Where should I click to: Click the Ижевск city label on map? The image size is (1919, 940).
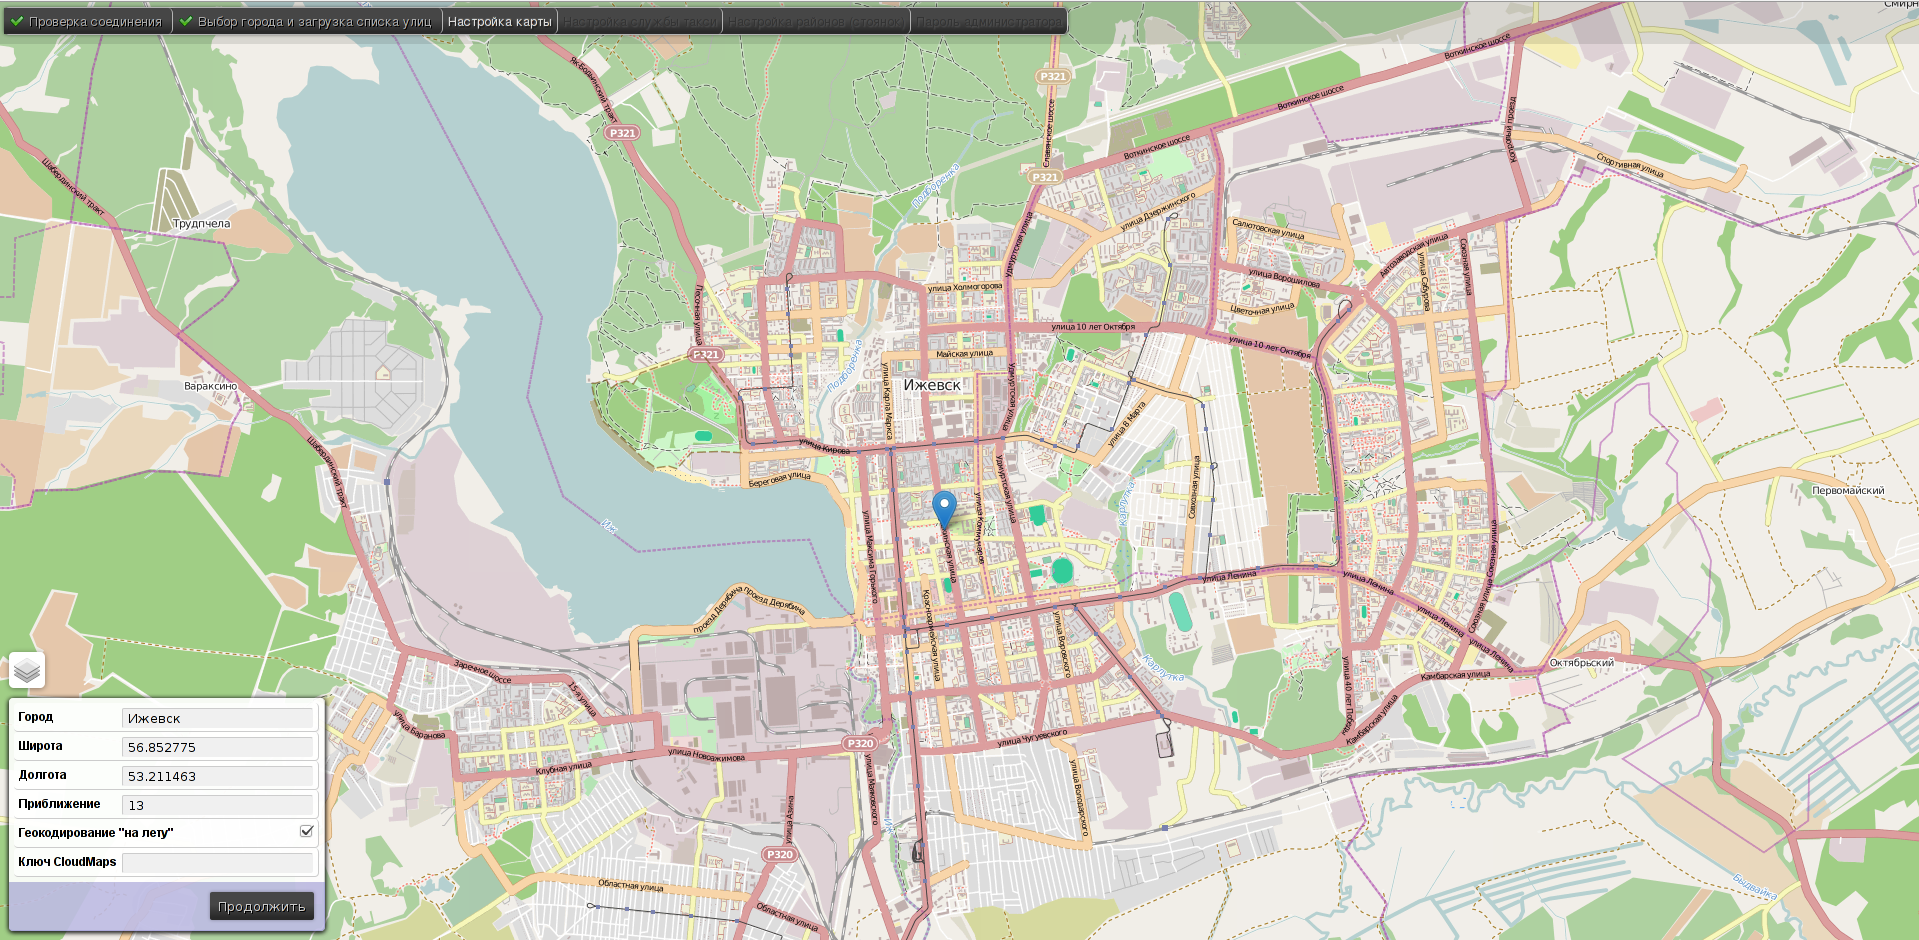coord(931,385)
